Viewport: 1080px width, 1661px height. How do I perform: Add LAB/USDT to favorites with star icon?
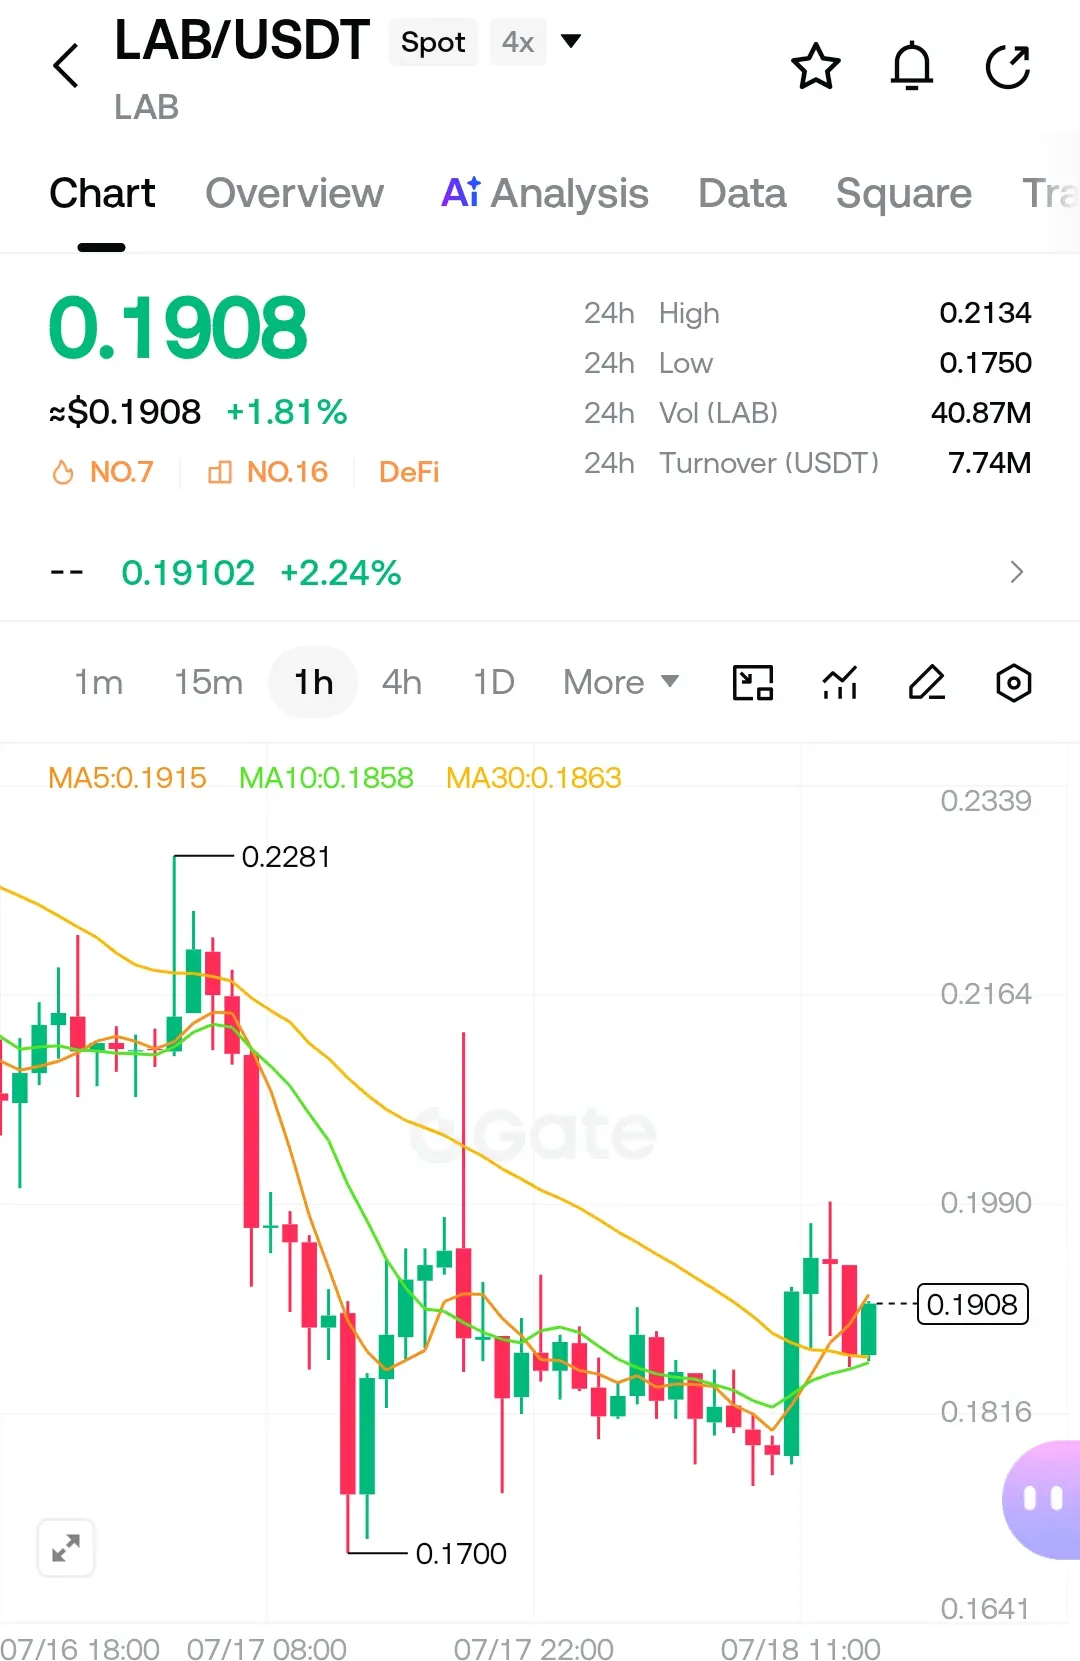[x=816, y=67]
